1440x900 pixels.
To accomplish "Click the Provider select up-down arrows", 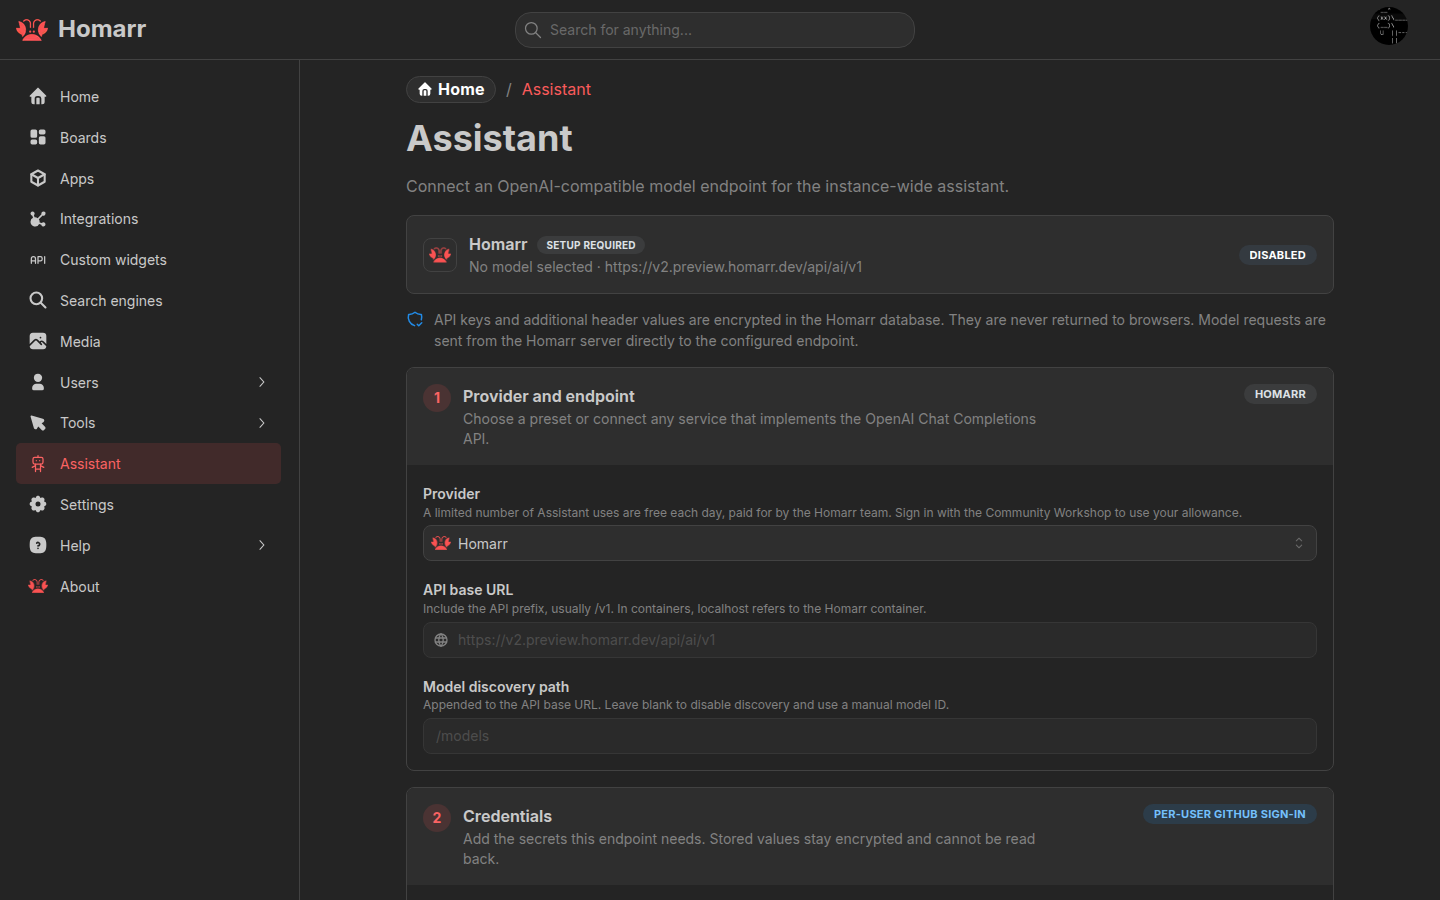I will (x=1299, y=543).
